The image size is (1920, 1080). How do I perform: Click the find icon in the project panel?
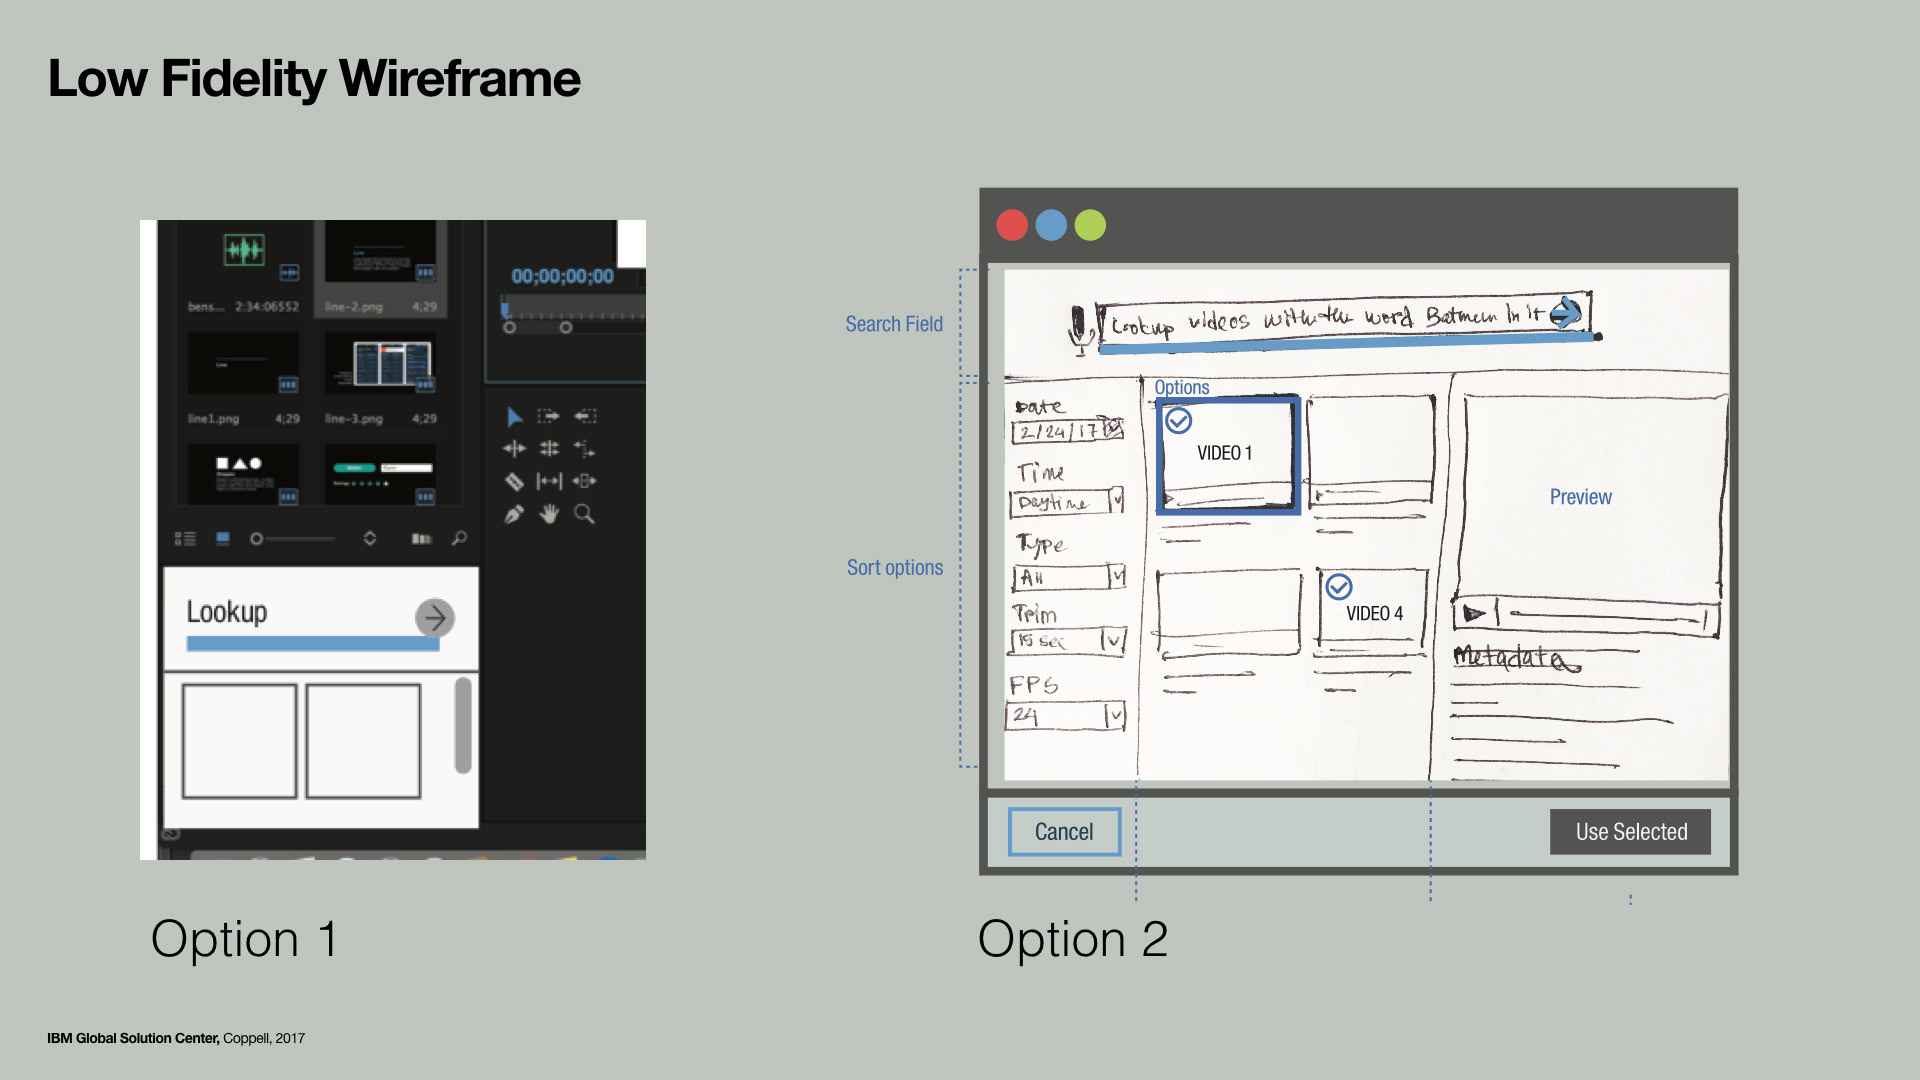459,538
